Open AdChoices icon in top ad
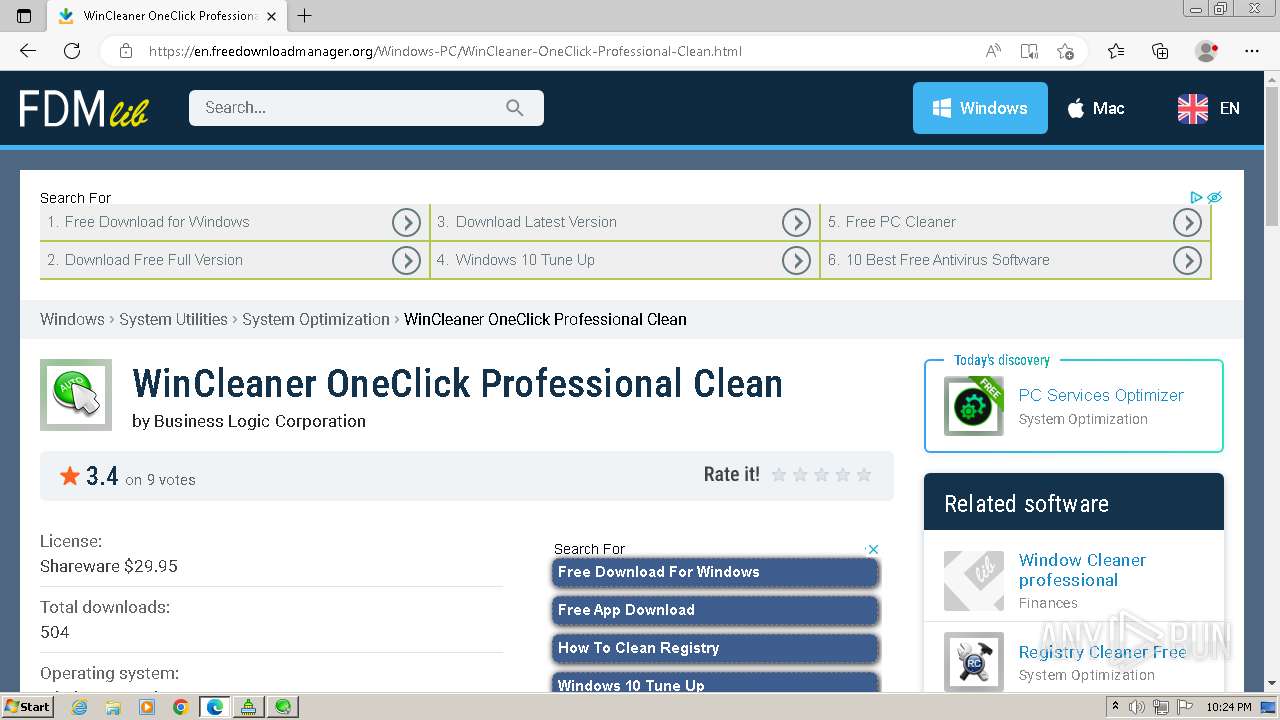The width and height of the screenshot is (1280, 720). (x=1196, y=197)
